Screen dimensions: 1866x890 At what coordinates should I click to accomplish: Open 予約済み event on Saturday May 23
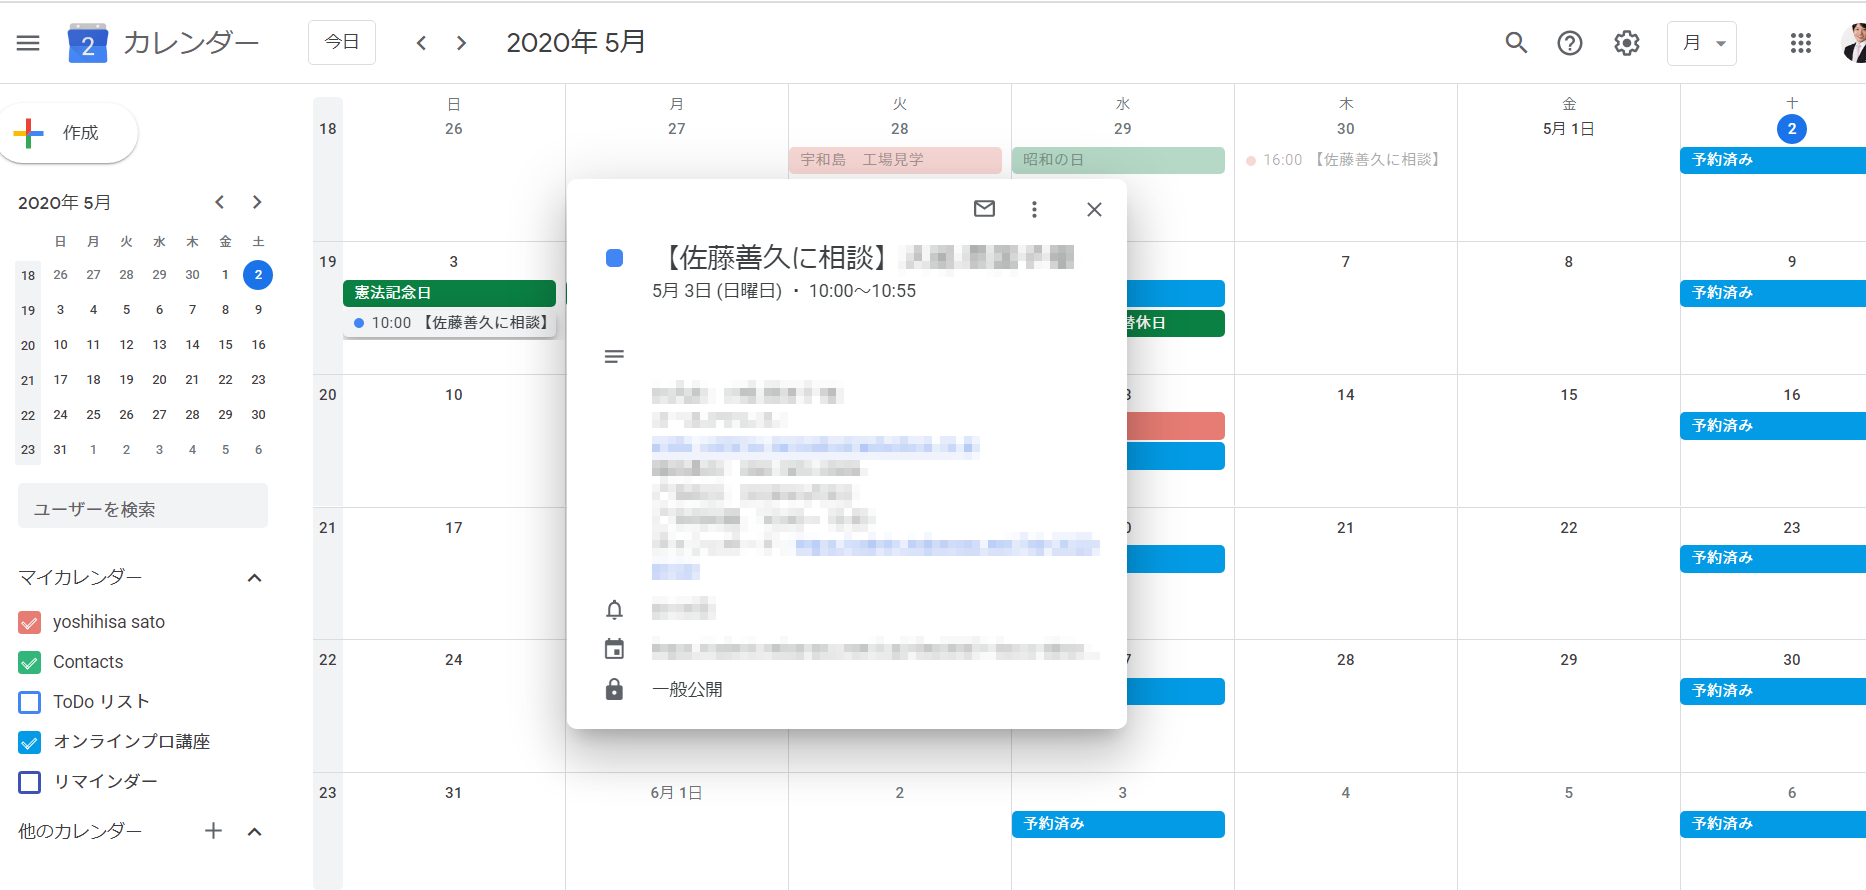1773,559
